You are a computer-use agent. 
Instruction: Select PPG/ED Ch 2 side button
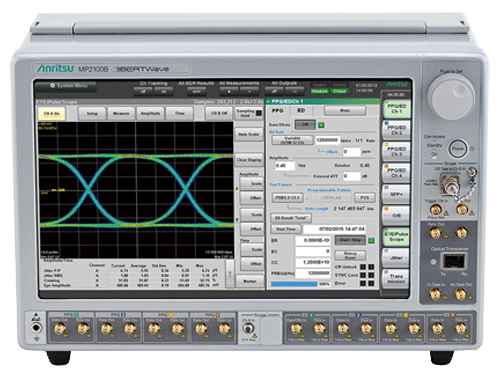[x=396, y=130]
